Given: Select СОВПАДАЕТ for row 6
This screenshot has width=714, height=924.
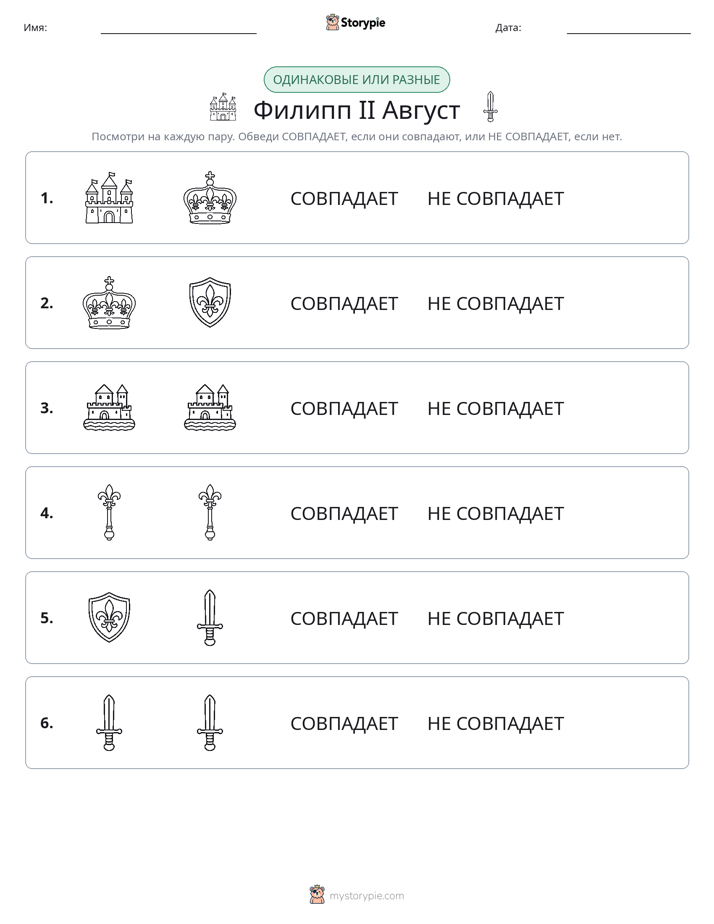Looking at the screenshot, I should click(x=344, y=723).
